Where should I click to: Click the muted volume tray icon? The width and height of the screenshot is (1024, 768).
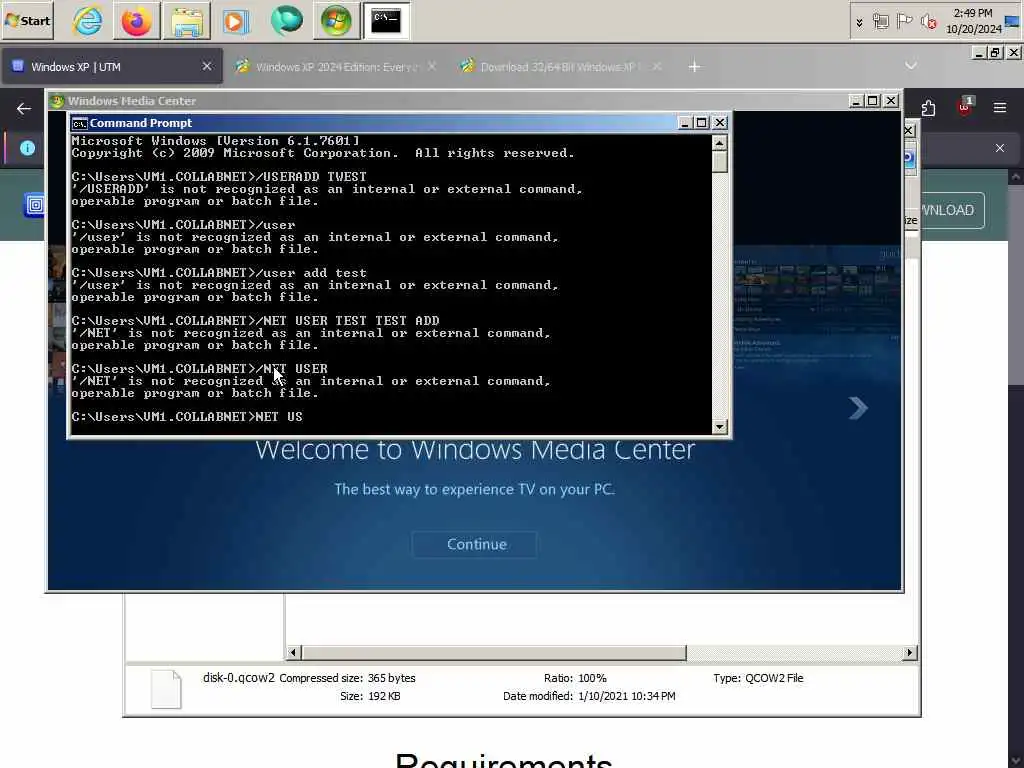pyautogui.click(x=928, y=22)
